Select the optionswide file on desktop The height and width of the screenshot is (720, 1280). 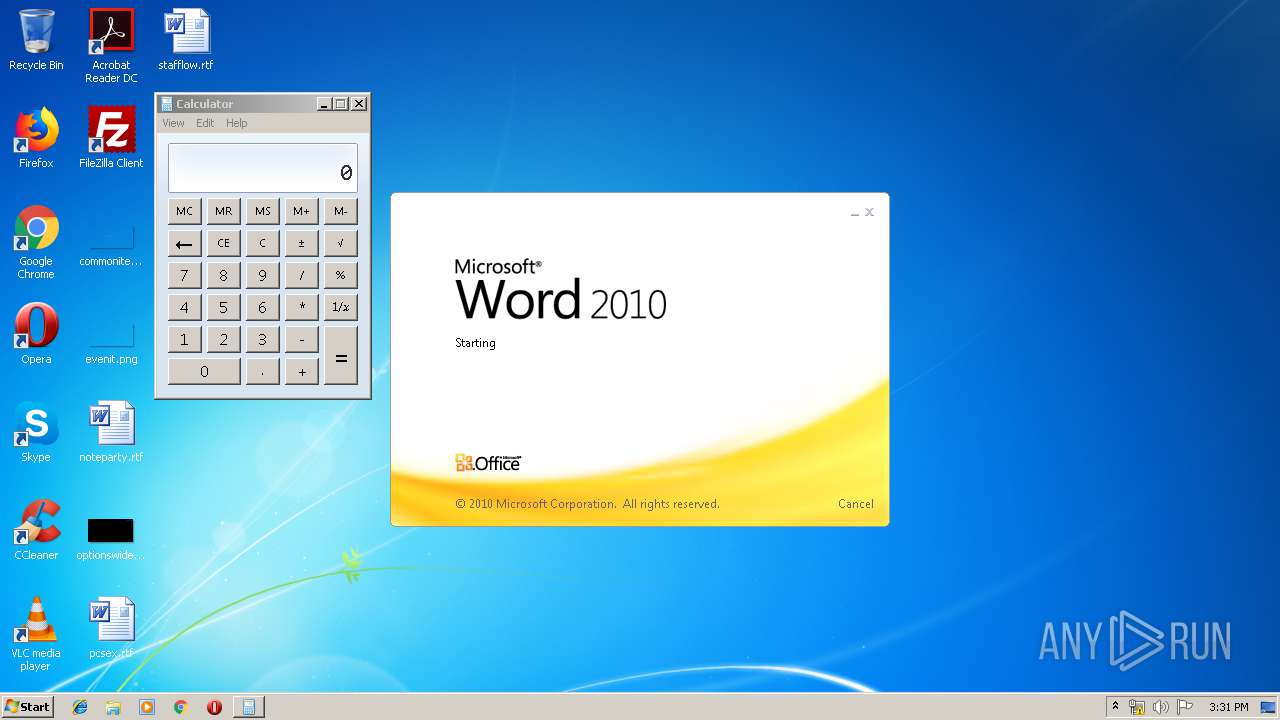[111, 539]
